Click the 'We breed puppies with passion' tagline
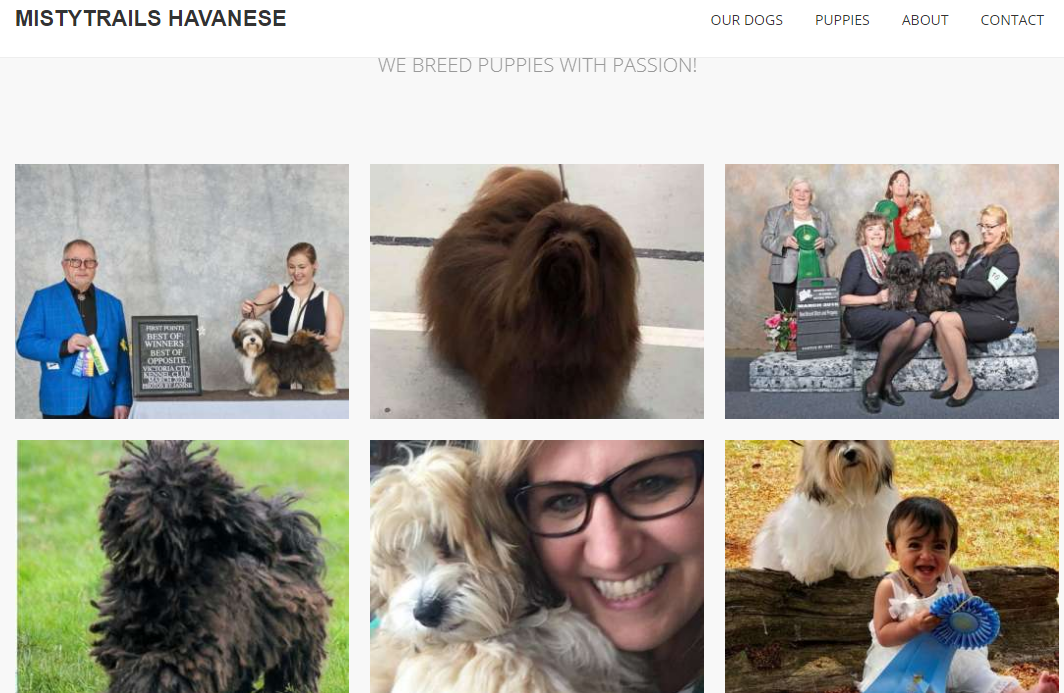The height and width of the screenshot is (693, 1064). coord(537,65)
